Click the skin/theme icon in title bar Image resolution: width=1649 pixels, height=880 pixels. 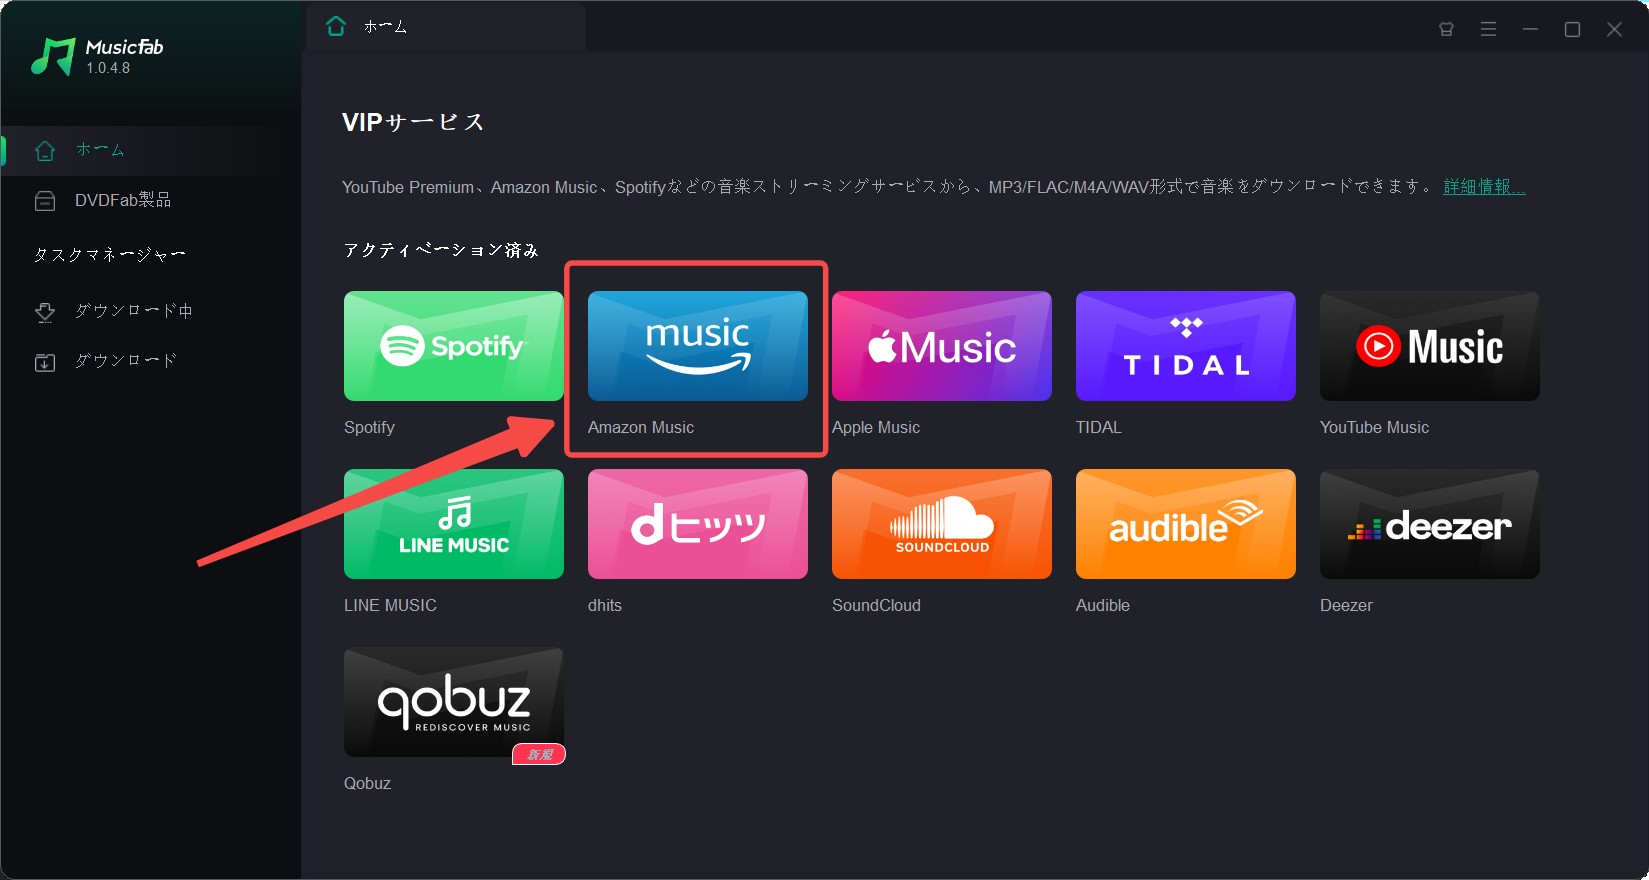[x=1446, y=29]
